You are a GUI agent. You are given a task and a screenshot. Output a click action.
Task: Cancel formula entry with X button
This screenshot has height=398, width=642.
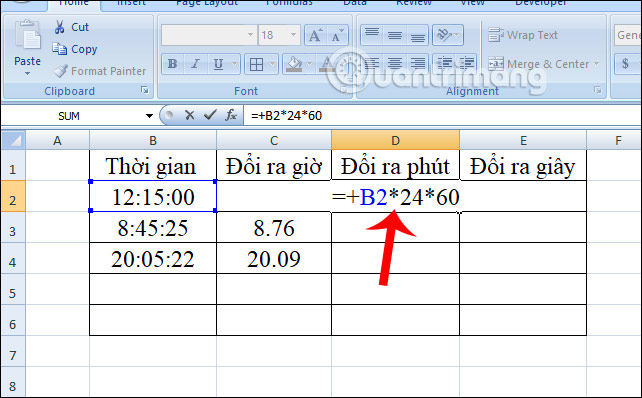189,115
